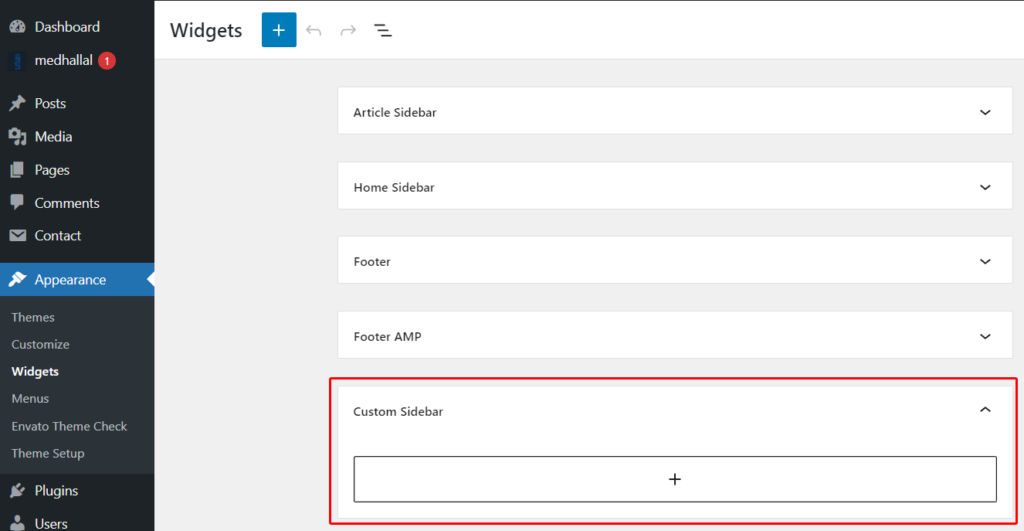Collapse the Custom Sidebar panel chevron

(x=985, y=410)
